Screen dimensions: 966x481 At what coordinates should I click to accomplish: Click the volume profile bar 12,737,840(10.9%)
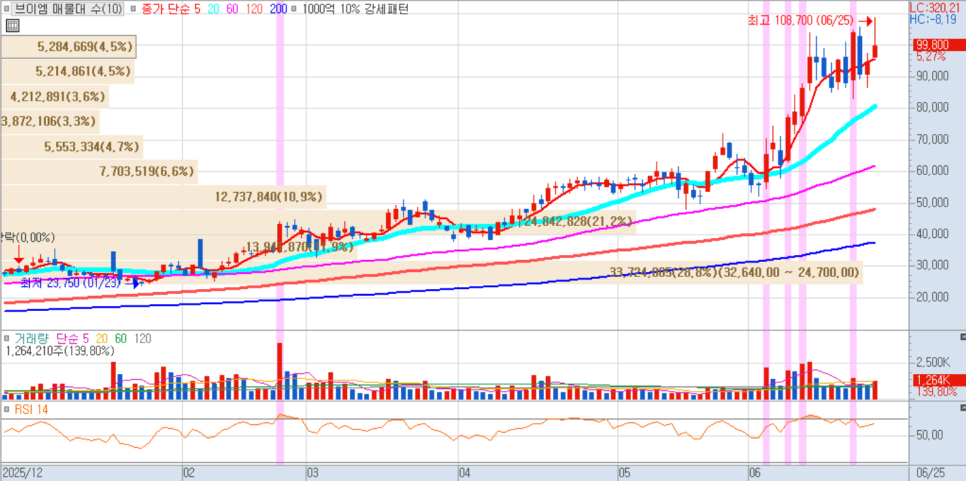163,197
